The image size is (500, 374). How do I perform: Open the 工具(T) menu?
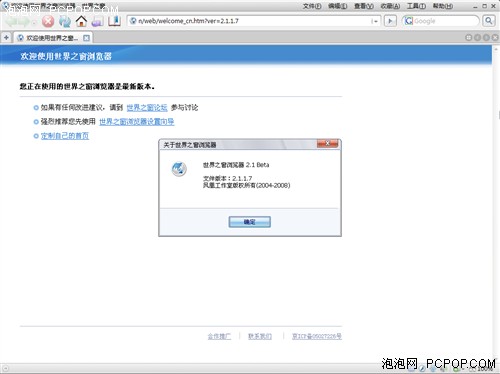coord(416,6)
